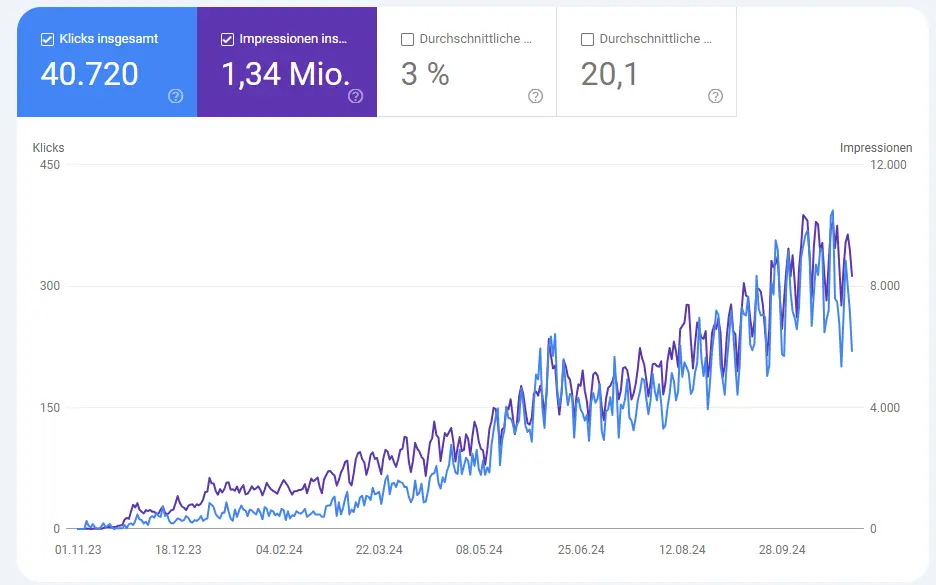Enable the checkbox on the 3 % card
This screenshot has width=936, height=585.
(x=407, y=40)
